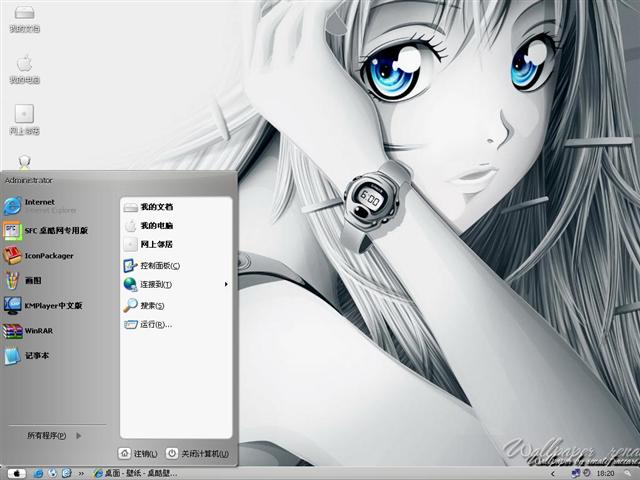Click the 关闭计算机(U) shutdown button

(198, 453)
